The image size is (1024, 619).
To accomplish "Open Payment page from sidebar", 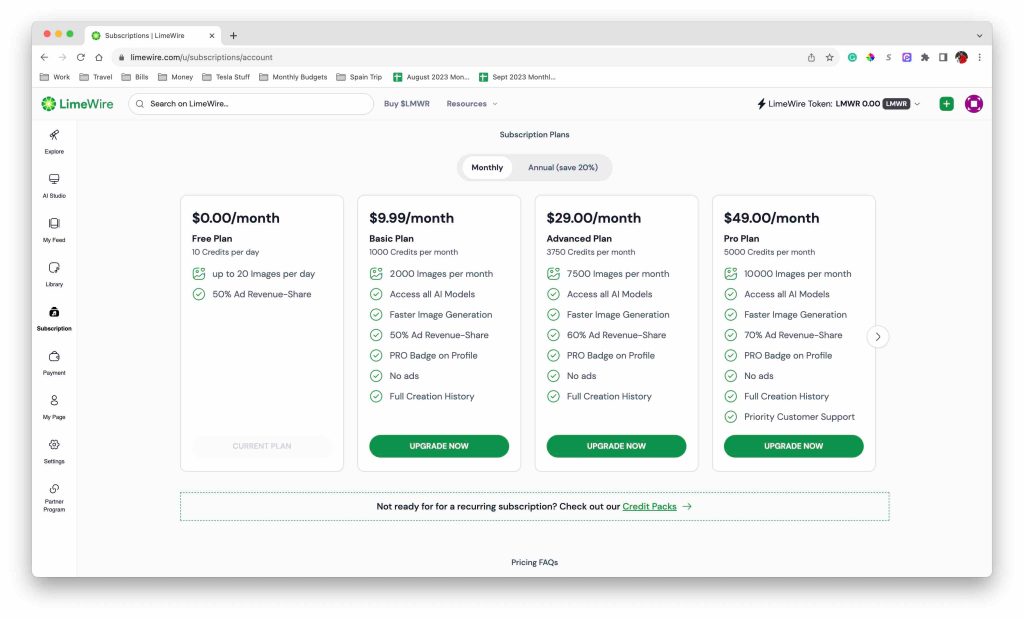I will (x=54, y=361).
